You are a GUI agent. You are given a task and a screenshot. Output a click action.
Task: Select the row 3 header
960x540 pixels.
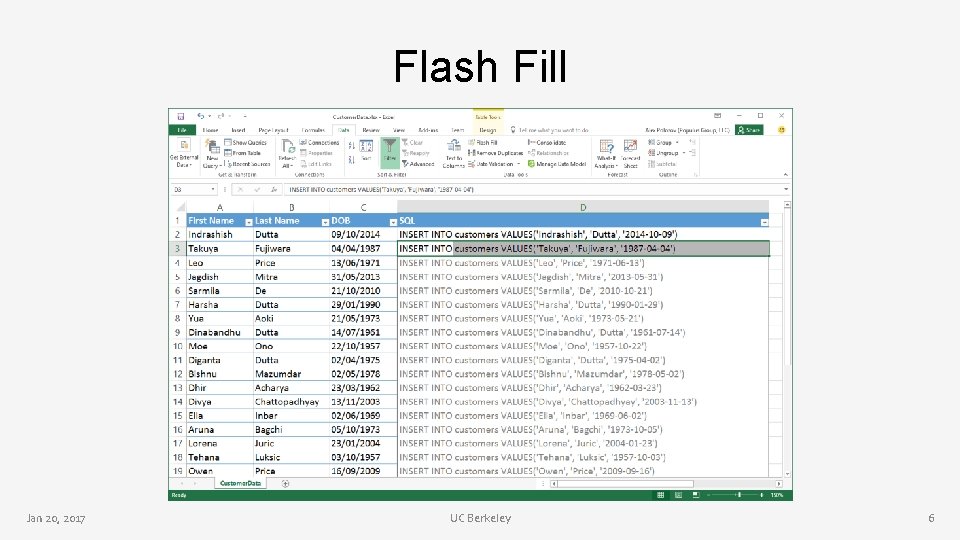click(178, 249)
